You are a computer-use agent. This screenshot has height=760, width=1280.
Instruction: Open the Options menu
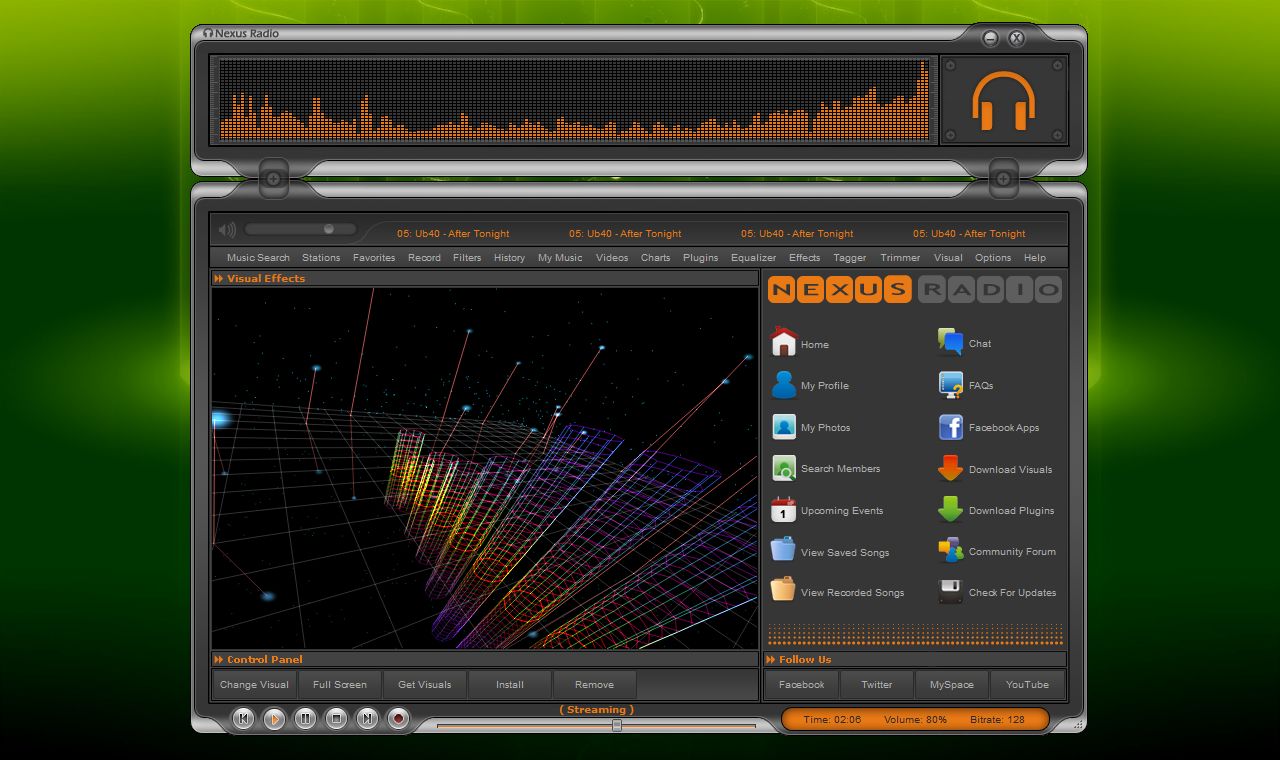coord(993,258)
